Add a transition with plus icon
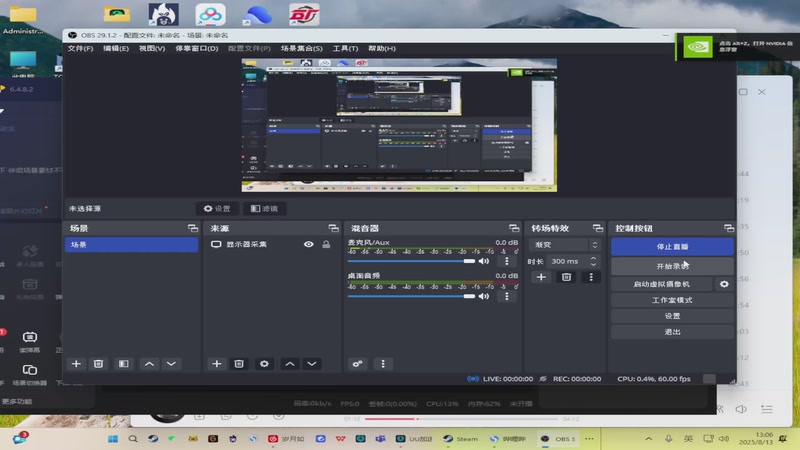The height and width of the screenshot is (450, 800). [541, 277]
